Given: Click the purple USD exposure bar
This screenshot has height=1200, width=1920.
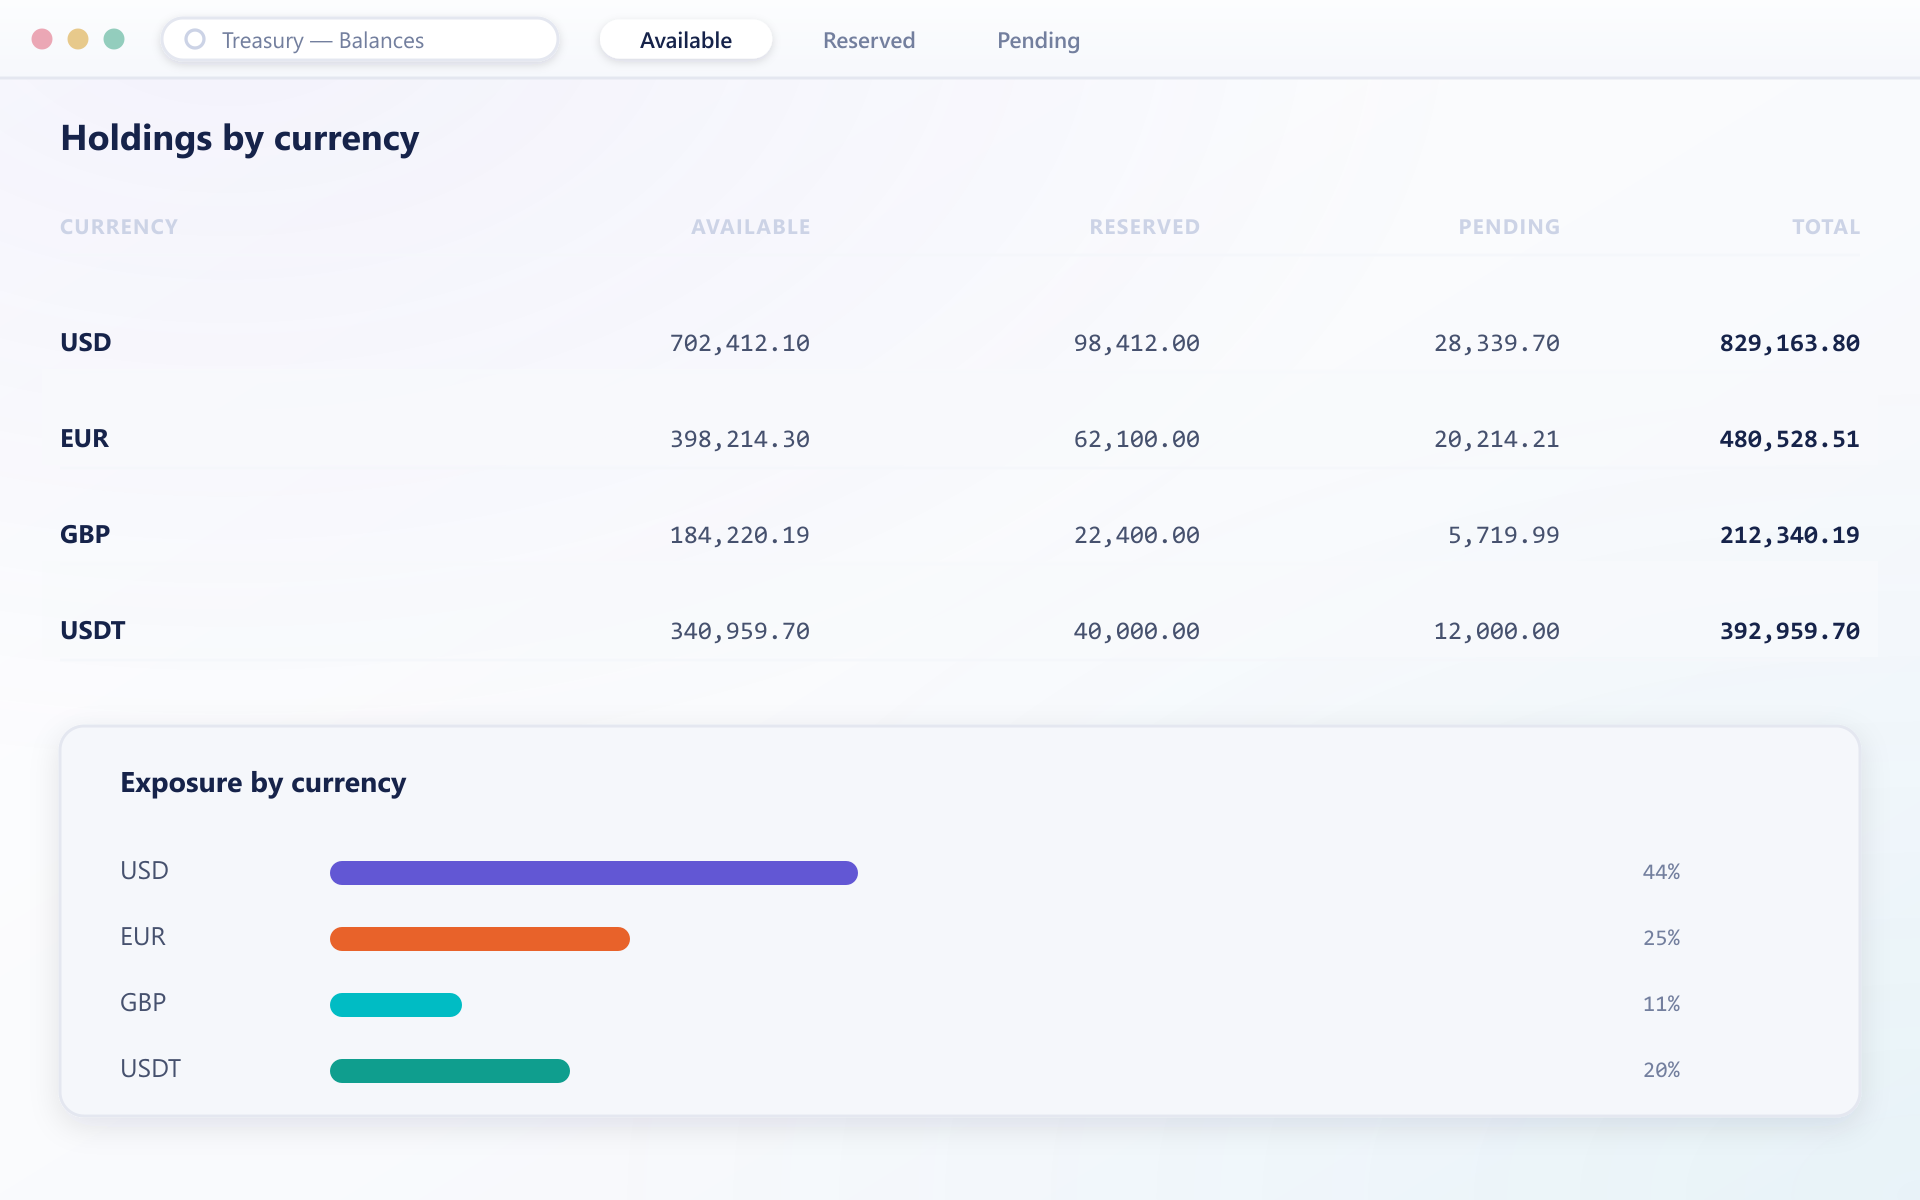Looking at the screenshot, I should click(x=594, y=873).
